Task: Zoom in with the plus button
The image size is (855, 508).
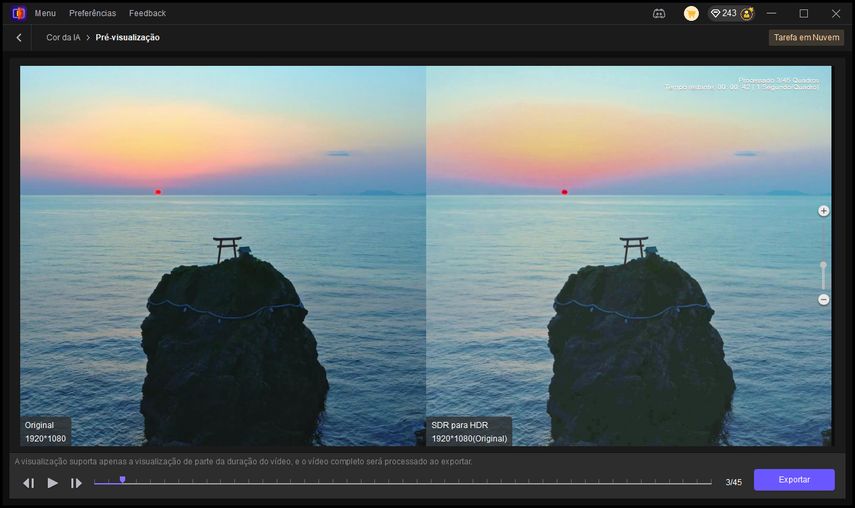Action: tap(823, 211)
